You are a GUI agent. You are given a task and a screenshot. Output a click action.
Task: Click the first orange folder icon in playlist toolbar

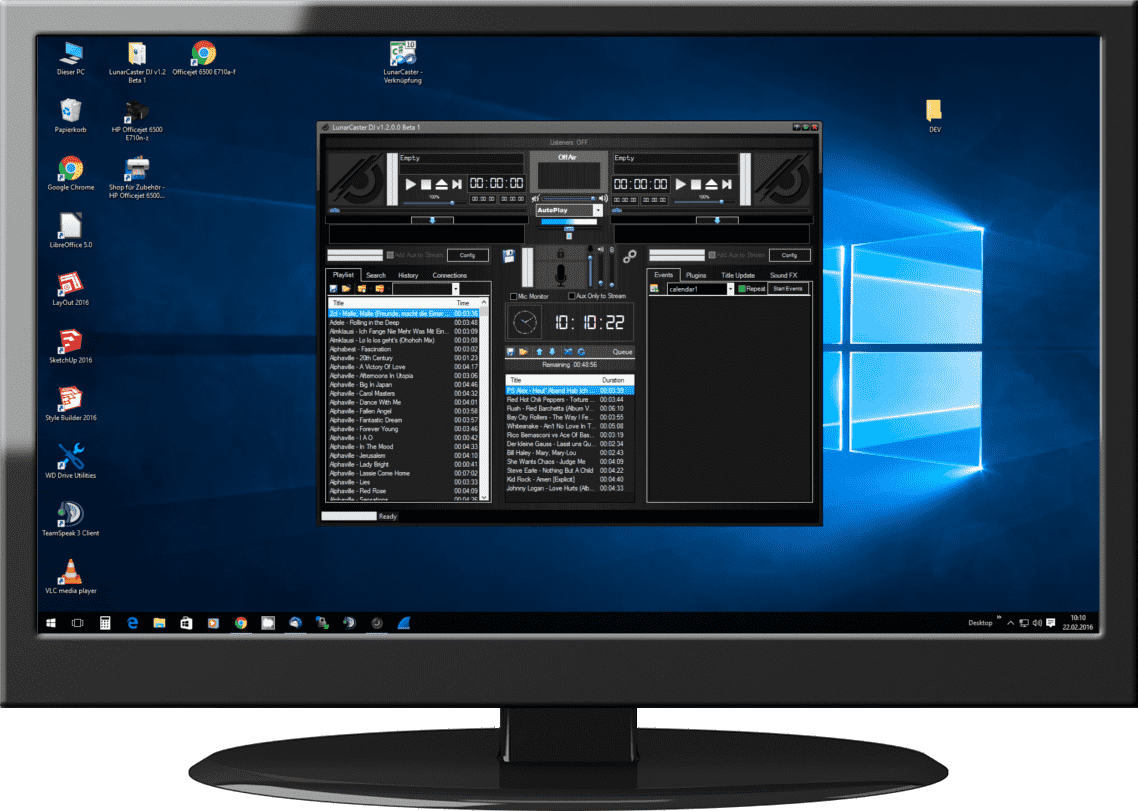tap(362, 289)
